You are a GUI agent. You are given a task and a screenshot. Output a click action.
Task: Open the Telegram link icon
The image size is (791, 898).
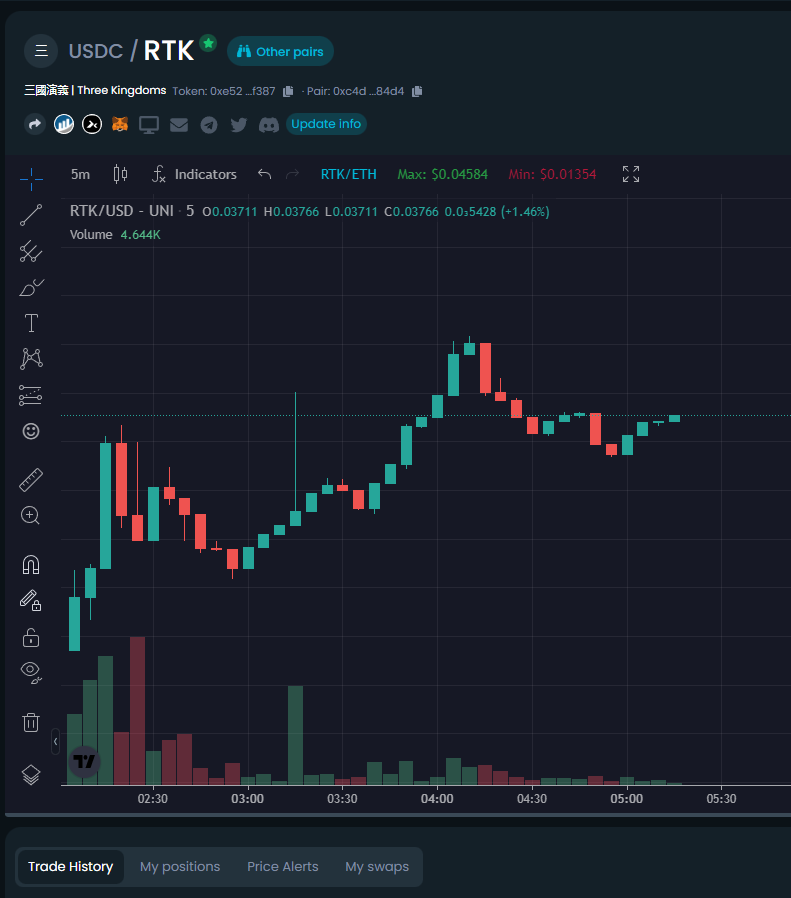point(208,124)
